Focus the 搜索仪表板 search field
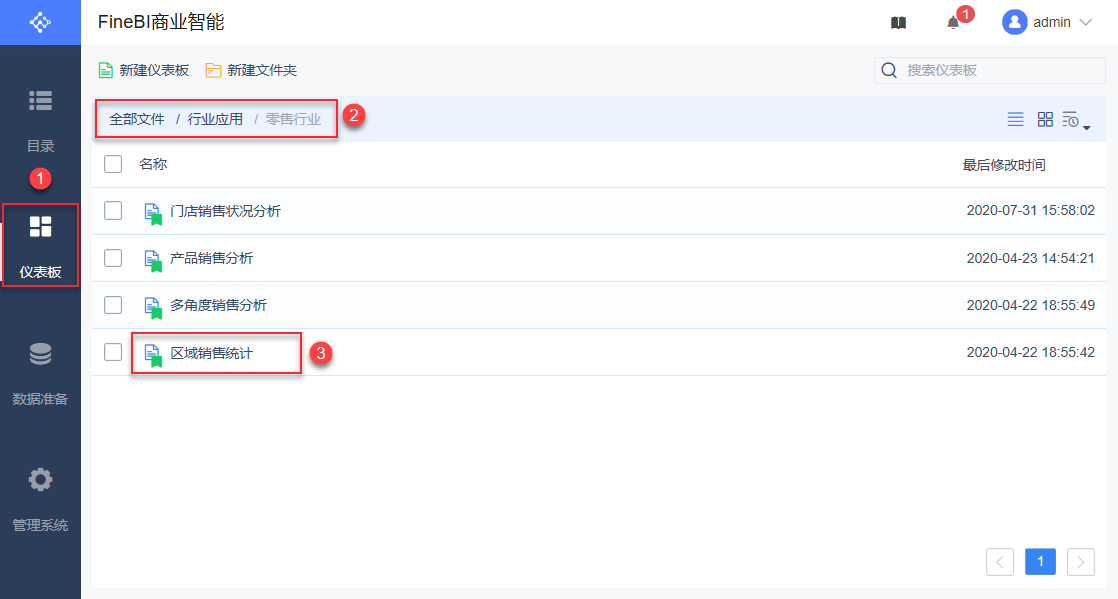 (x=1000, y=70)
